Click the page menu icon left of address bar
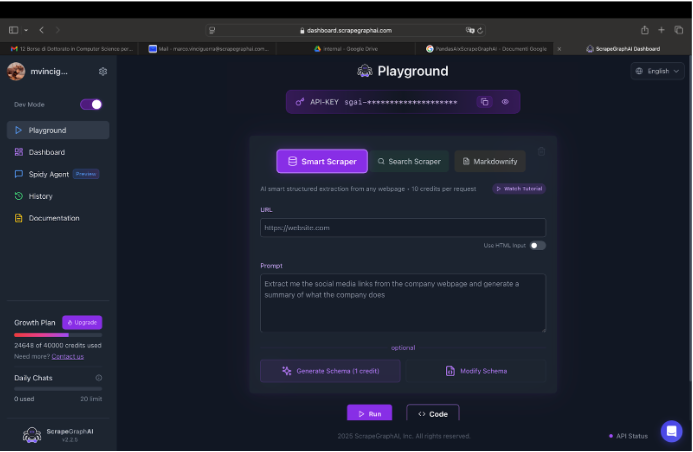This screenshot has width=693, height=452. click(x=212, y=30)
